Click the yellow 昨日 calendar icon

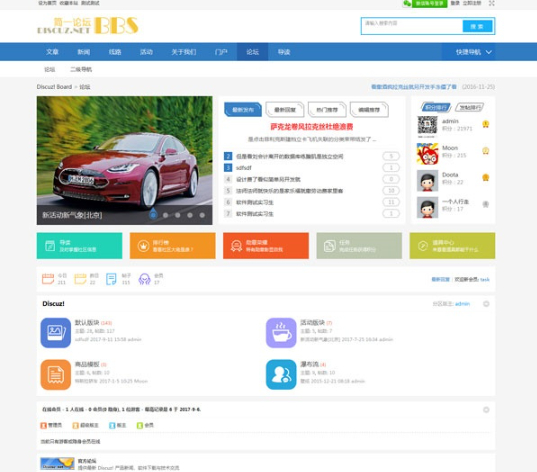pos(80,279)
